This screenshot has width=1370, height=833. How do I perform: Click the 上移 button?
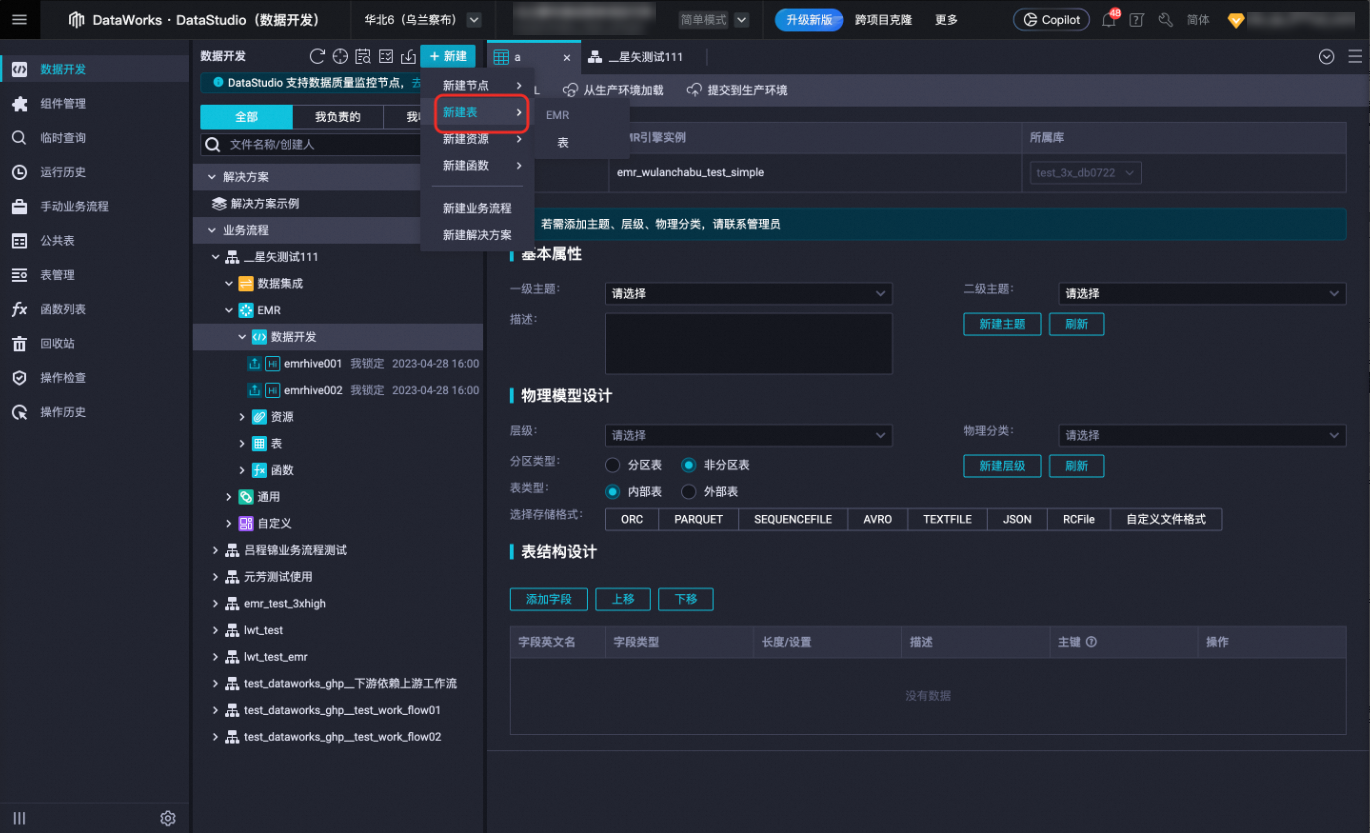(623, 599)
